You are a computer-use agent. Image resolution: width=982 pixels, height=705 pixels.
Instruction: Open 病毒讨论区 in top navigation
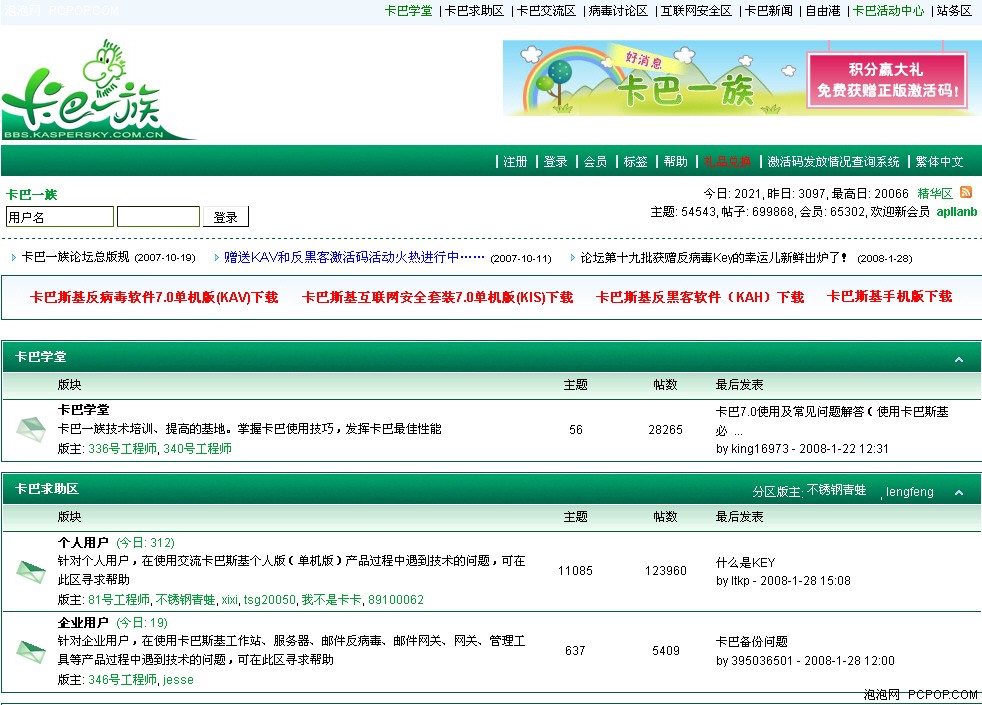[x=618, y=11]
